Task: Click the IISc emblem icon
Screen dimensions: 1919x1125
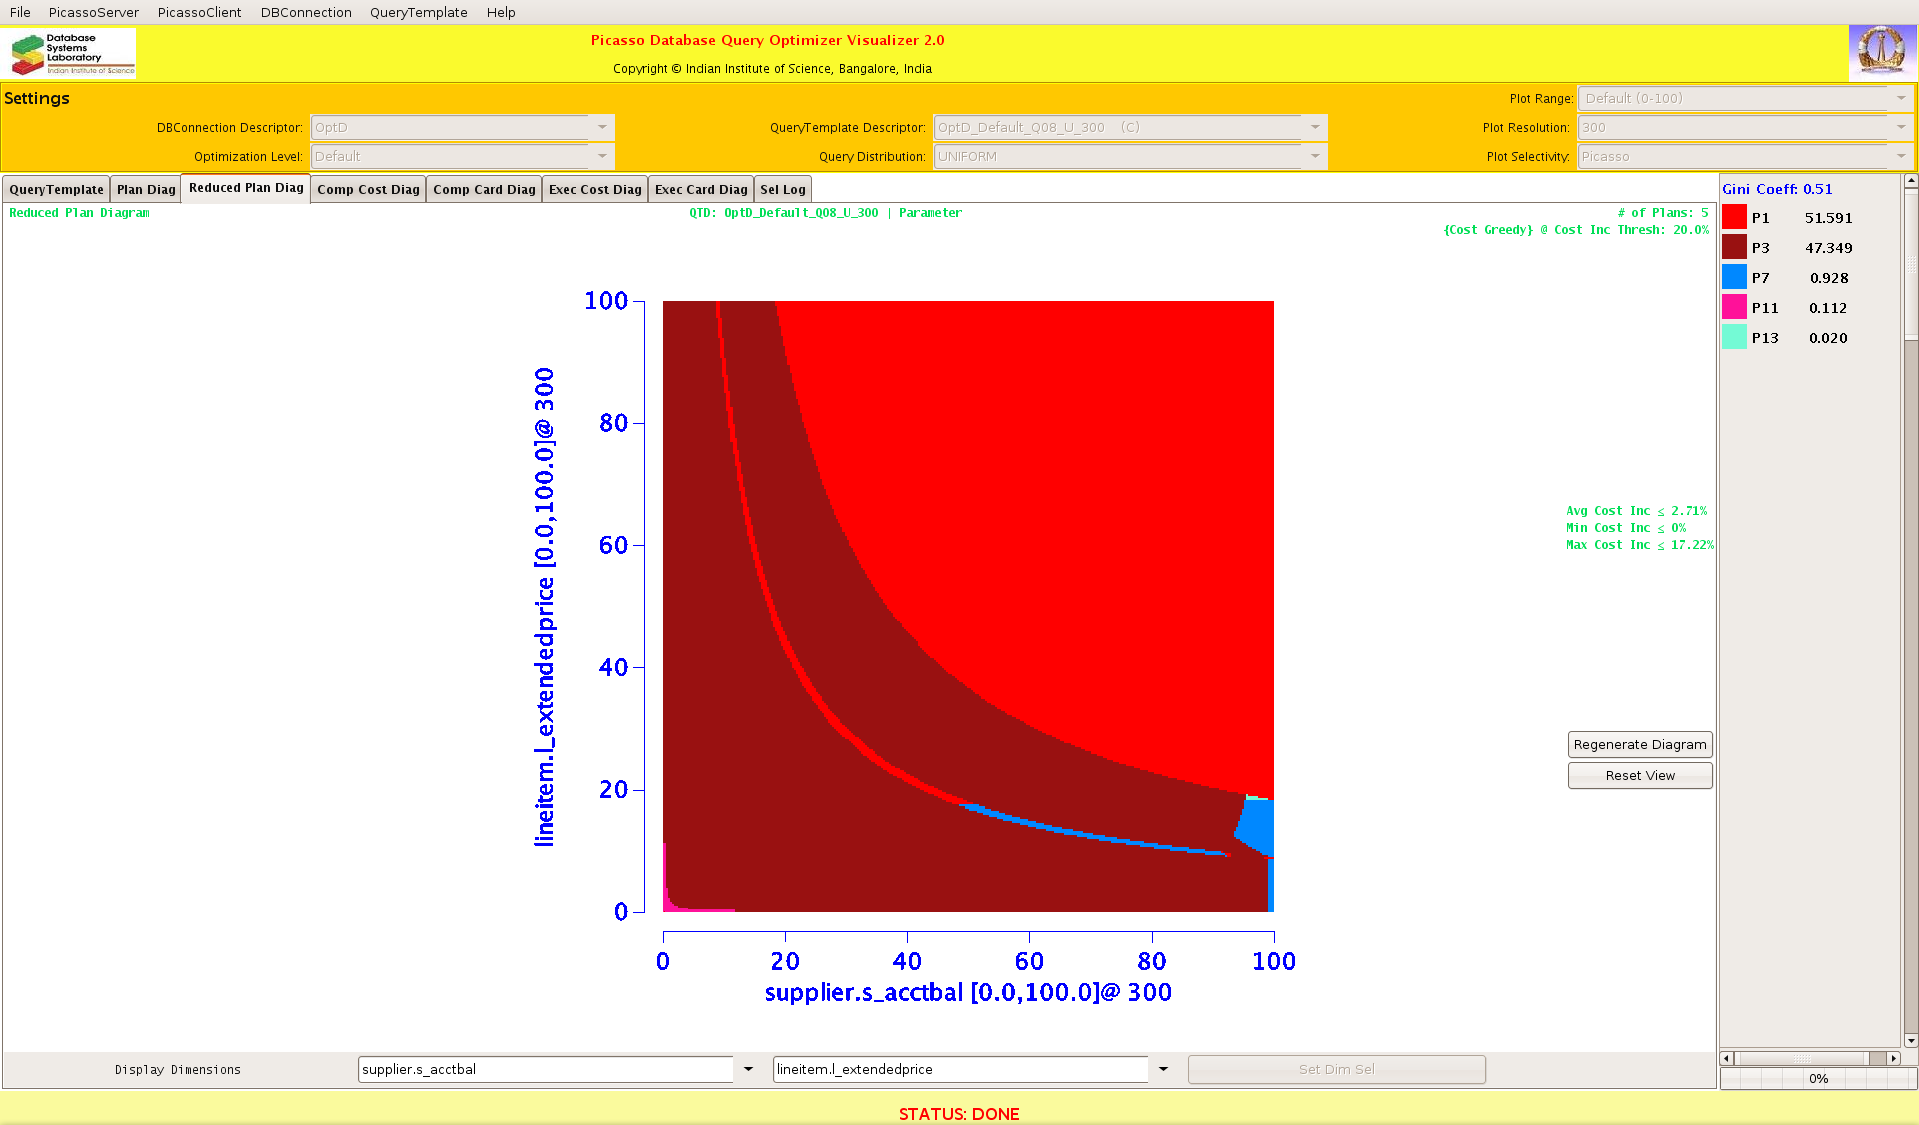Action: pyautogui.click(x=1882, y=52)
